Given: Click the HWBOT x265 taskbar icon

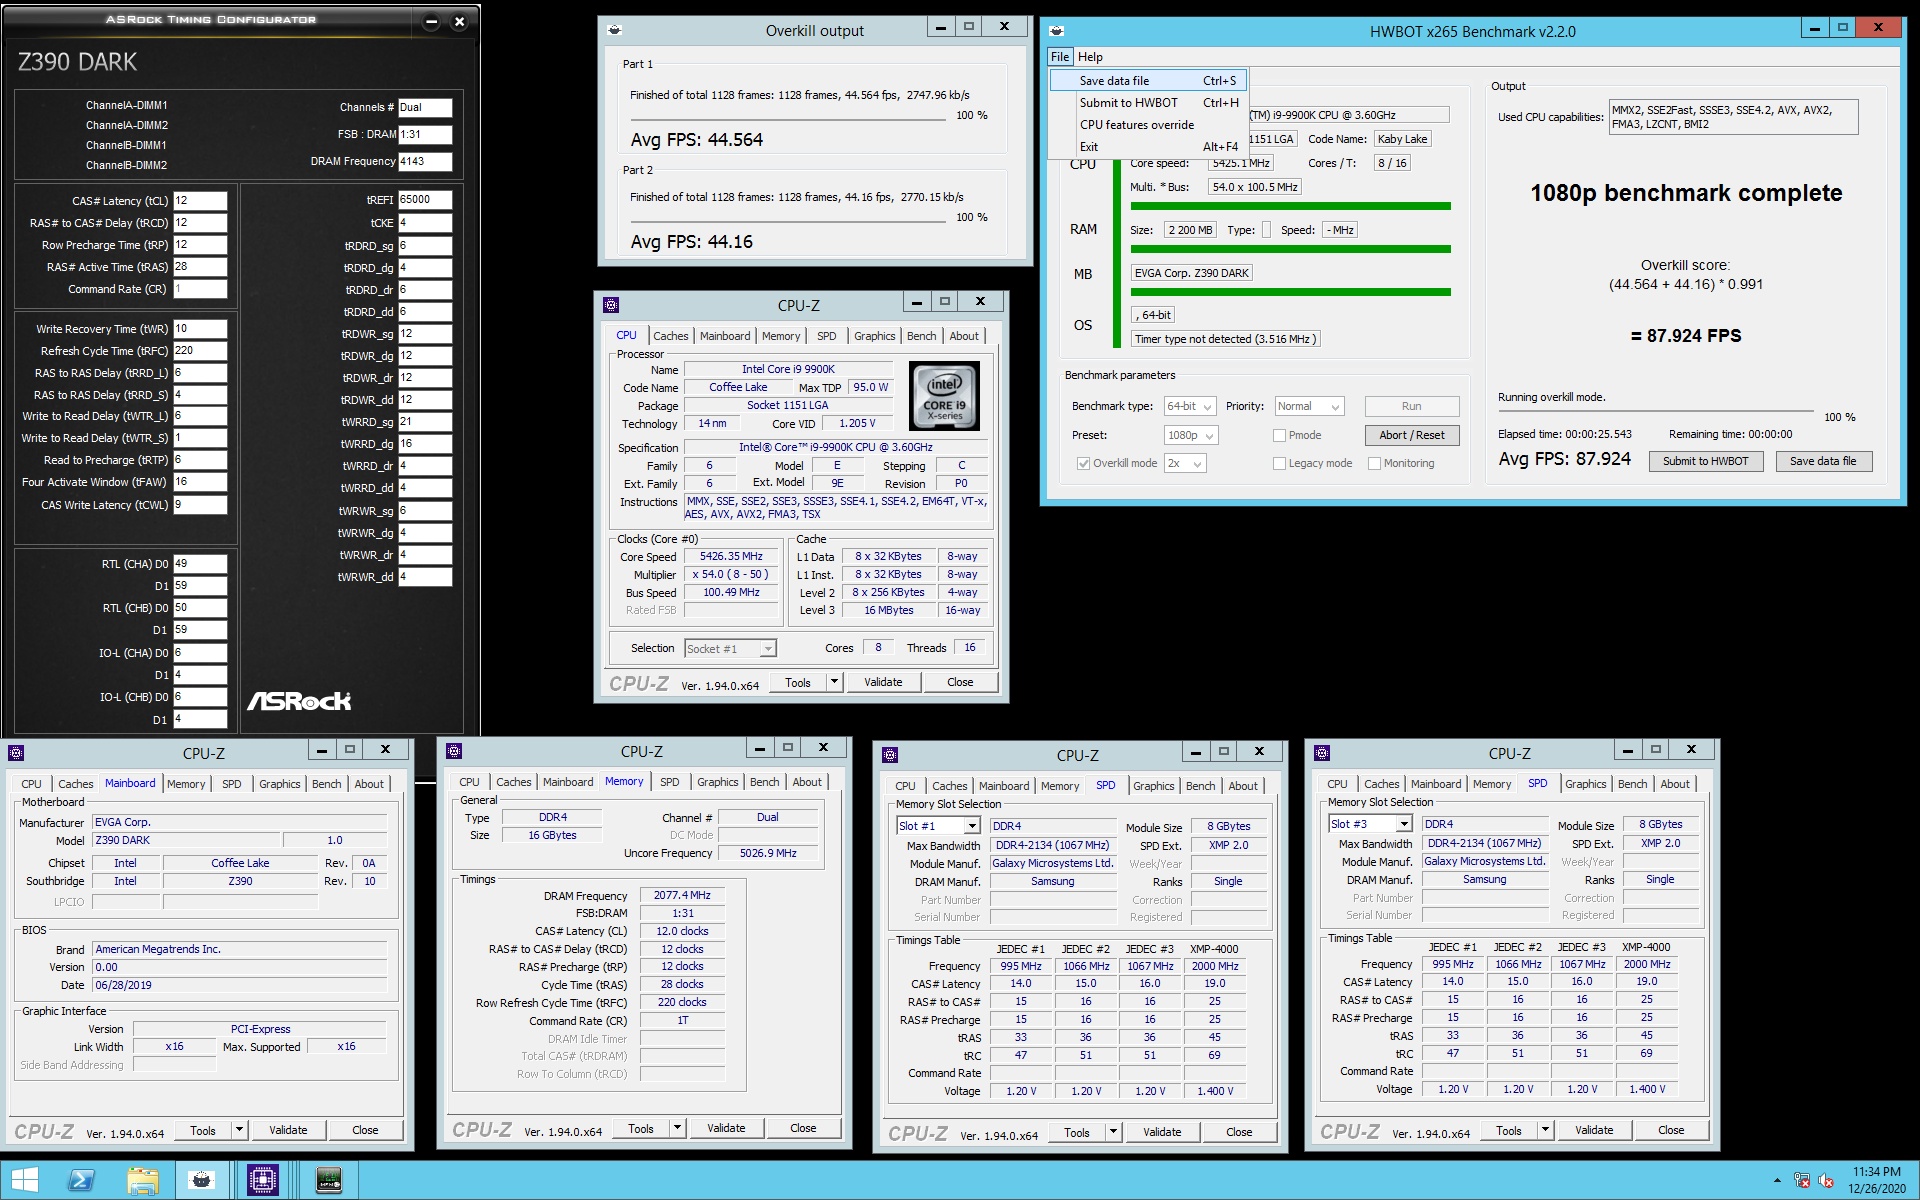Looking at the screenshot, I should pyautogui.click(x=203, y=1180).
